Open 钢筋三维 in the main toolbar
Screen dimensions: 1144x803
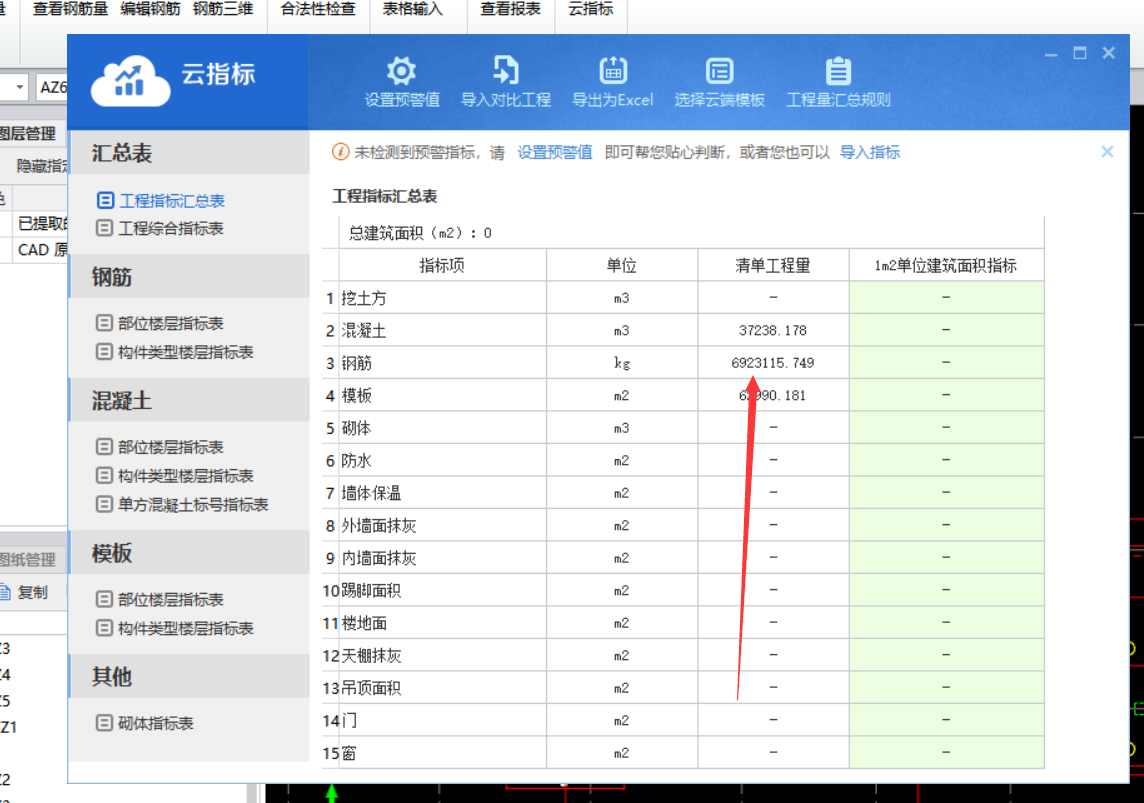pyautogui.click(x=223, y=9)
